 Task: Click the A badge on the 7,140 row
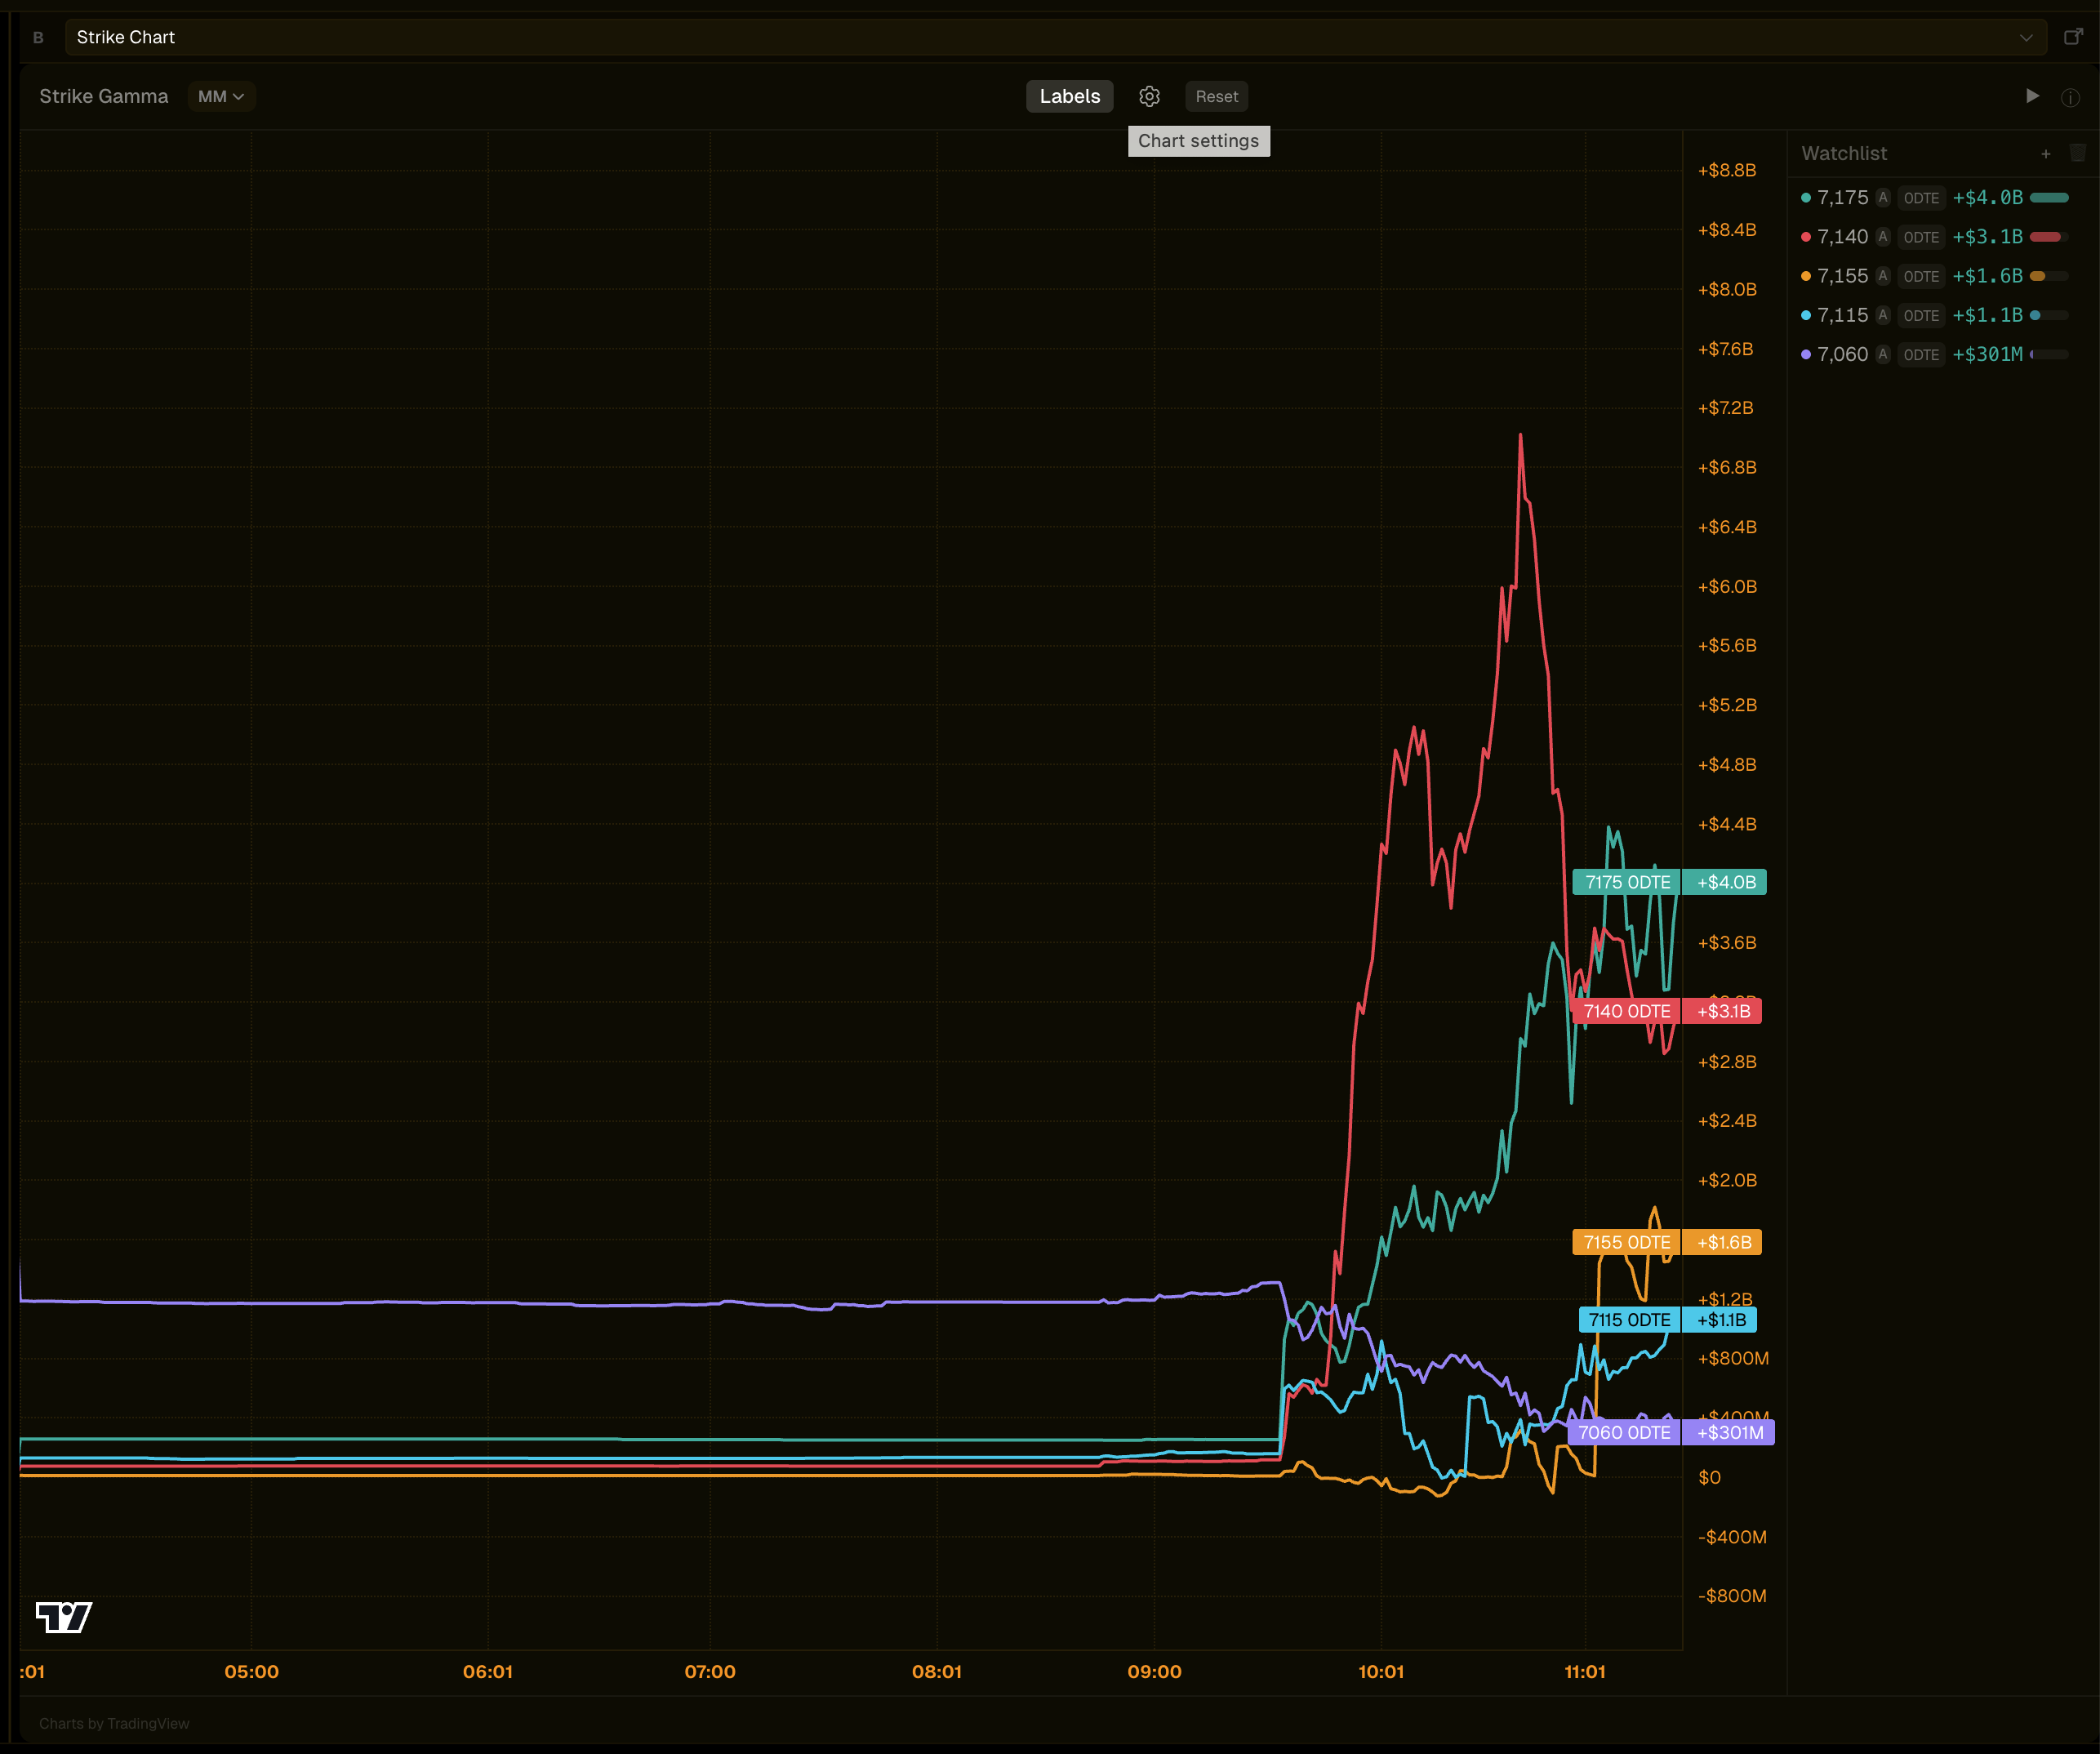click(x=1883, y=237)
